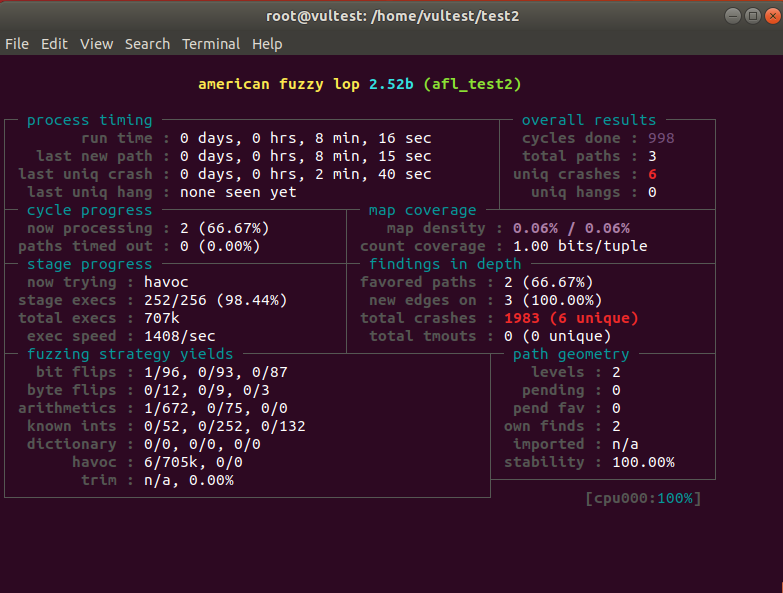Click the '(afl_test2)' banner name
The image size is (783, 593).
(x=472, y=84)
